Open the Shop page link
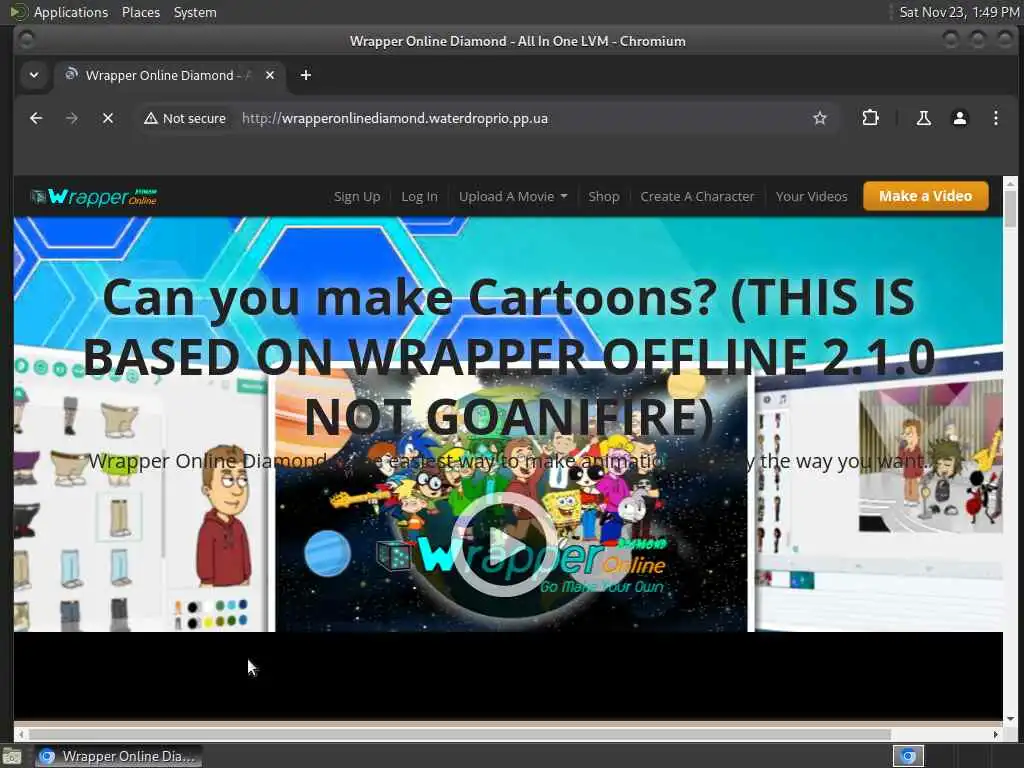This screenshot has width=1024, height=768. [x=603, y=197]
